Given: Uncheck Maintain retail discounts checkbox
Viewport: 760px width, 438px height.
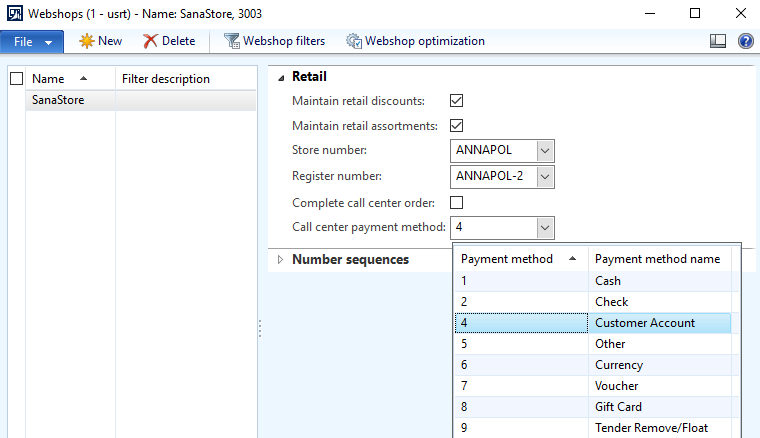Looking at the screenshot, I should 457,101.
